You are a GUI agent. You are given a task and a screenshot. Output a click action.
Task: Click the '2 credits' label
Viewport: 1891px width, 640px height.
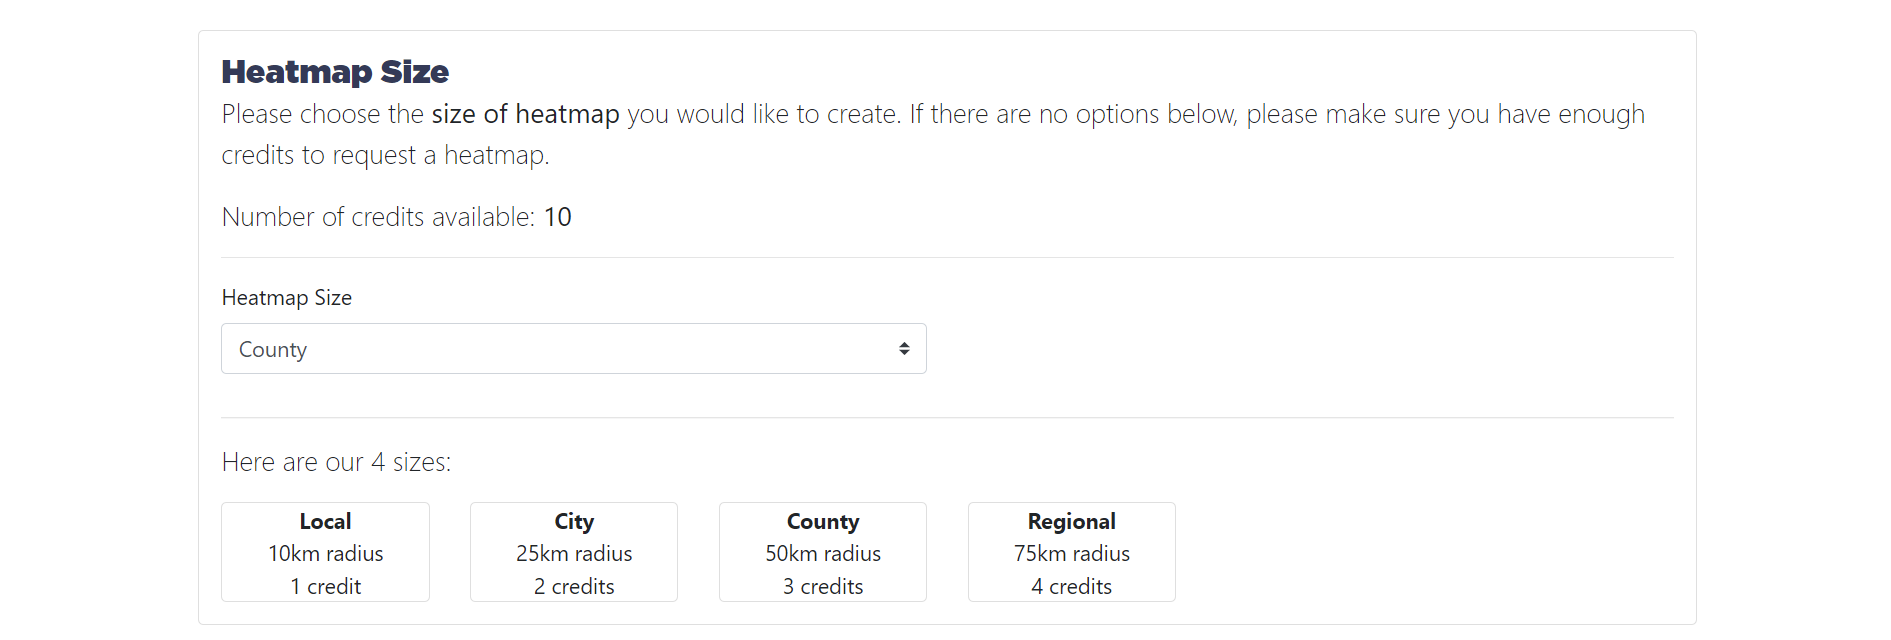(574, 587)
